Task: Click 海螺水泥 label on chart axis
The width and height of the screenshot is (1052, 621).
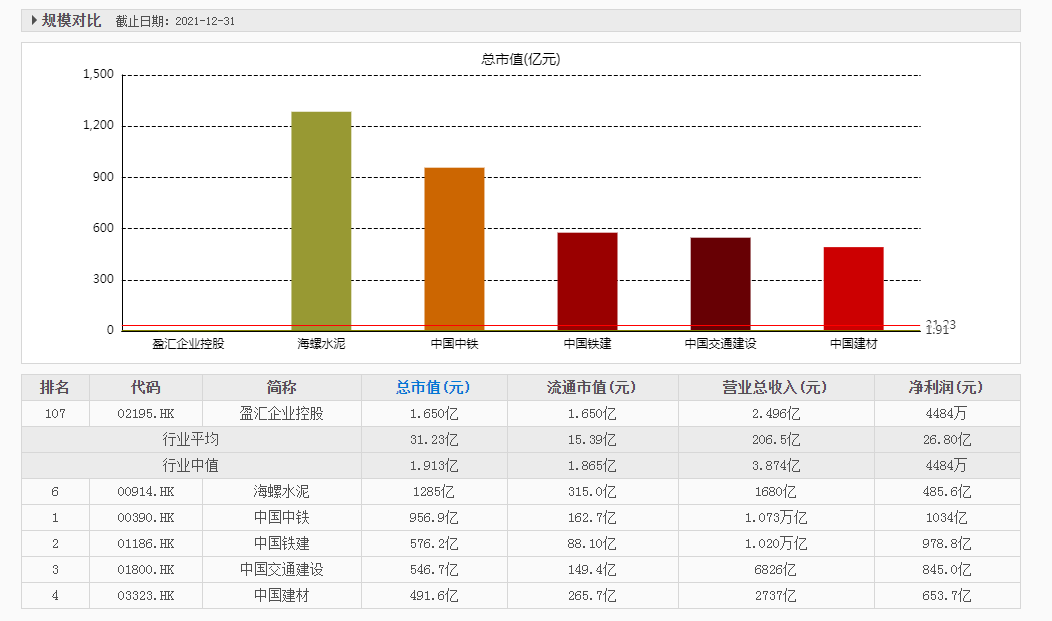Action: [321, 343]
